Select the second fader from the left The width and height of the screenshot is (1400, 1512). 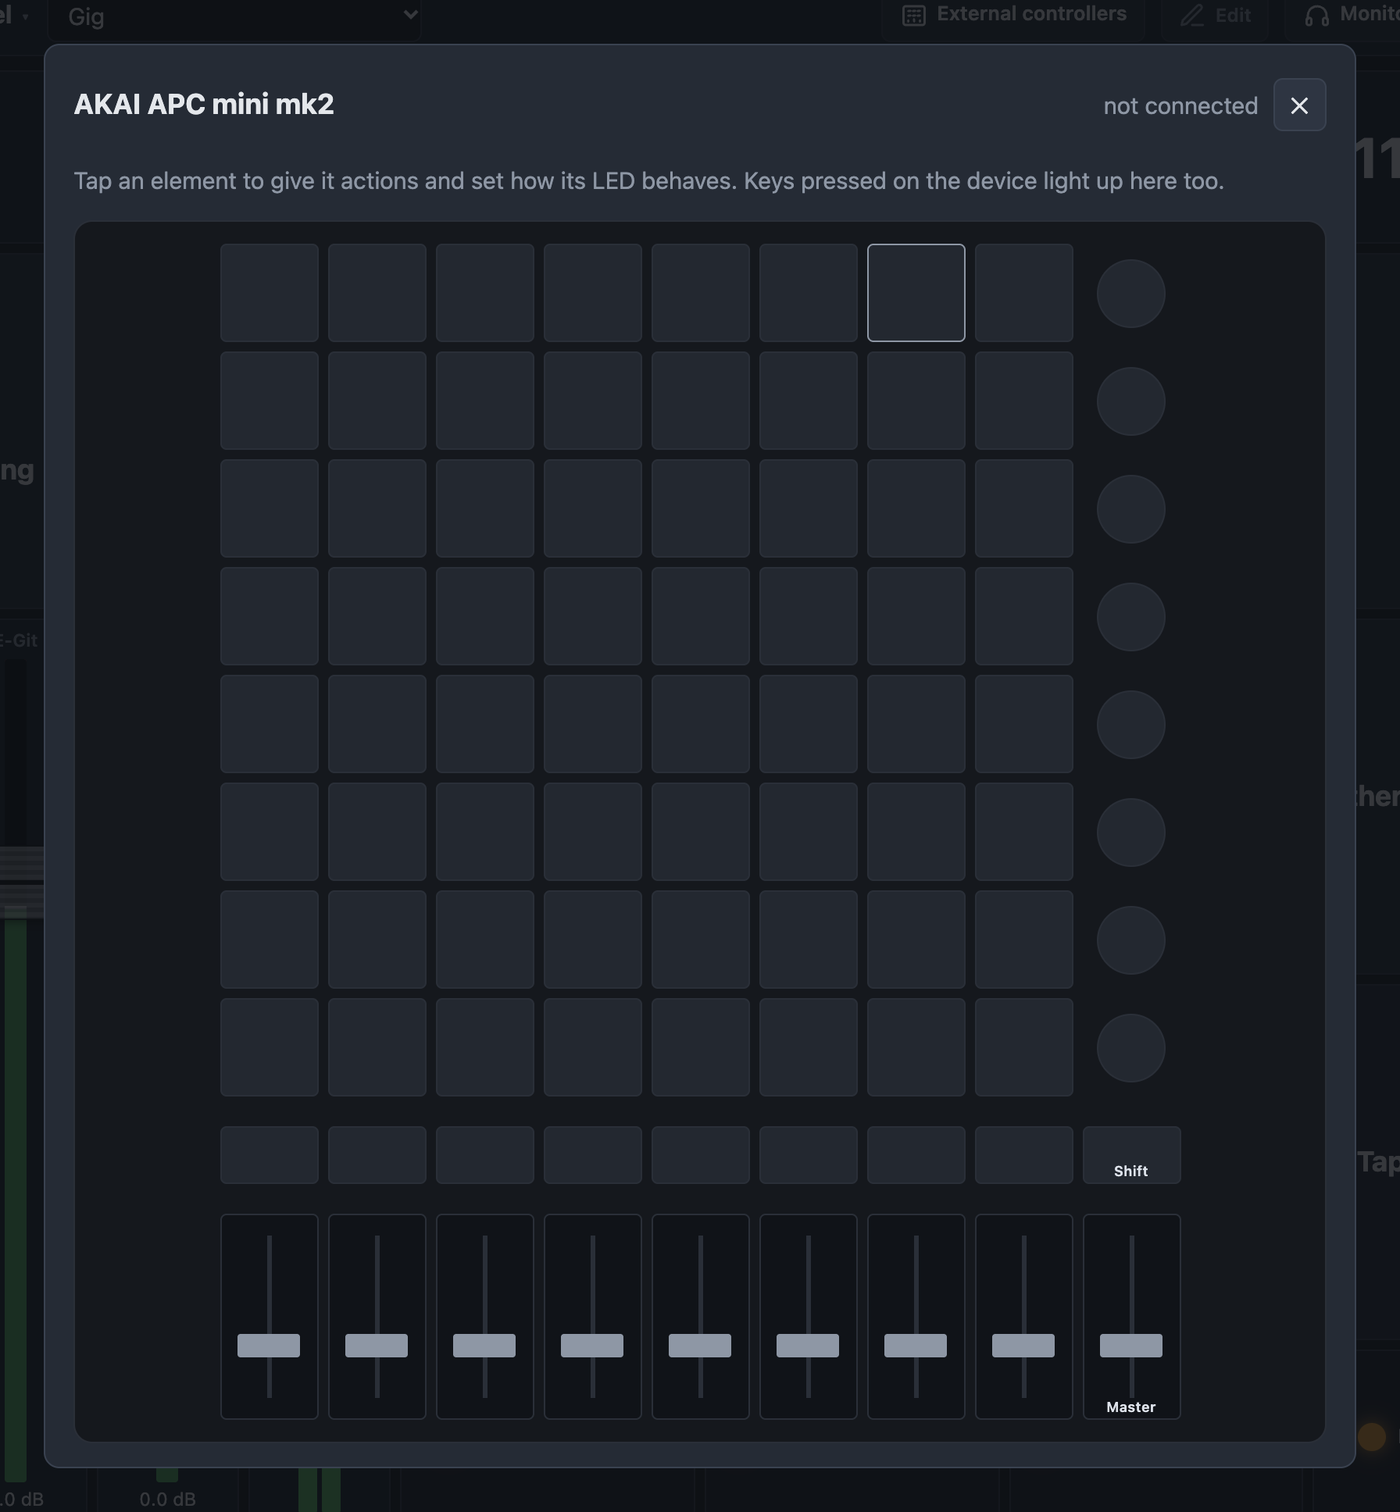[377, 1316]
